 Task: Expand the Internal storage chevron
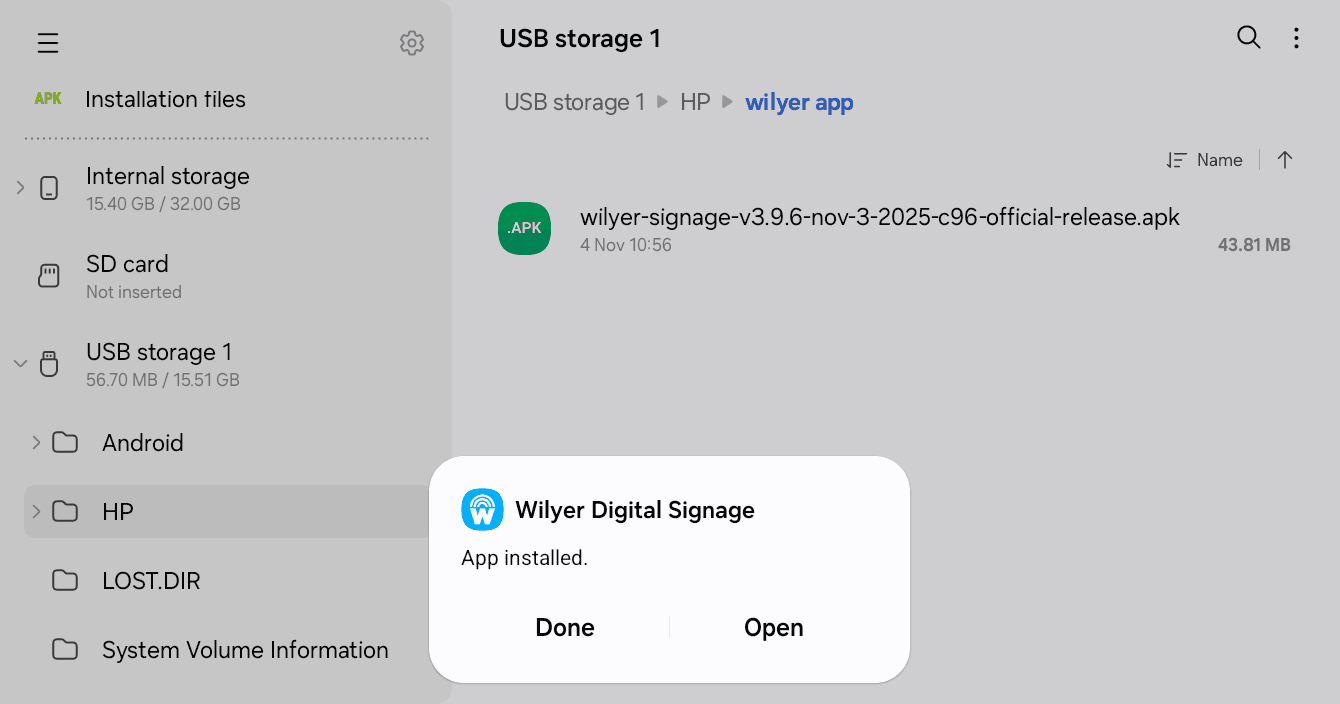tap(20, 187)
